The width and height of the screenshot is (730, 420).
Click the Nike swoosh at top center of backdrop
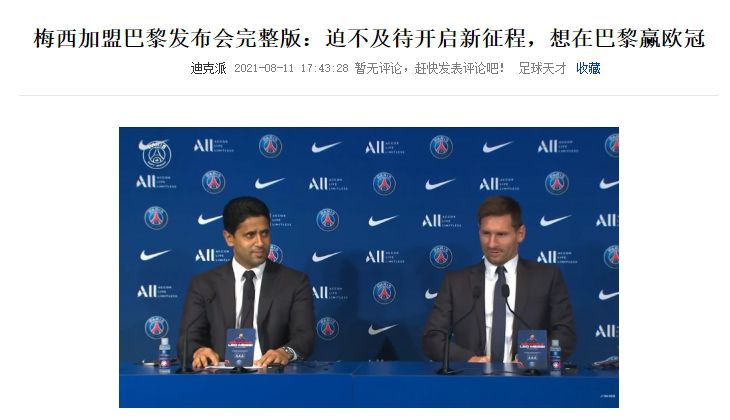(326, 147)
